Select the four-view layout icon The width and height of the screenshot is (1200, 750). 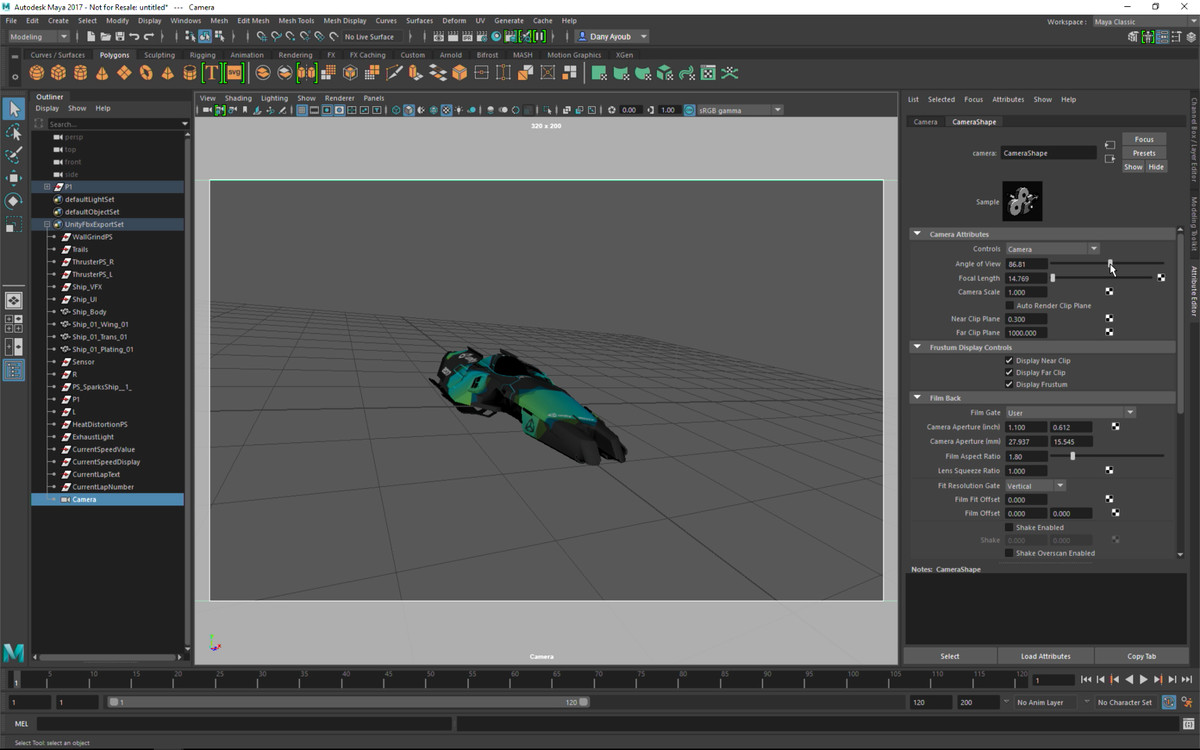pos(14,324)
